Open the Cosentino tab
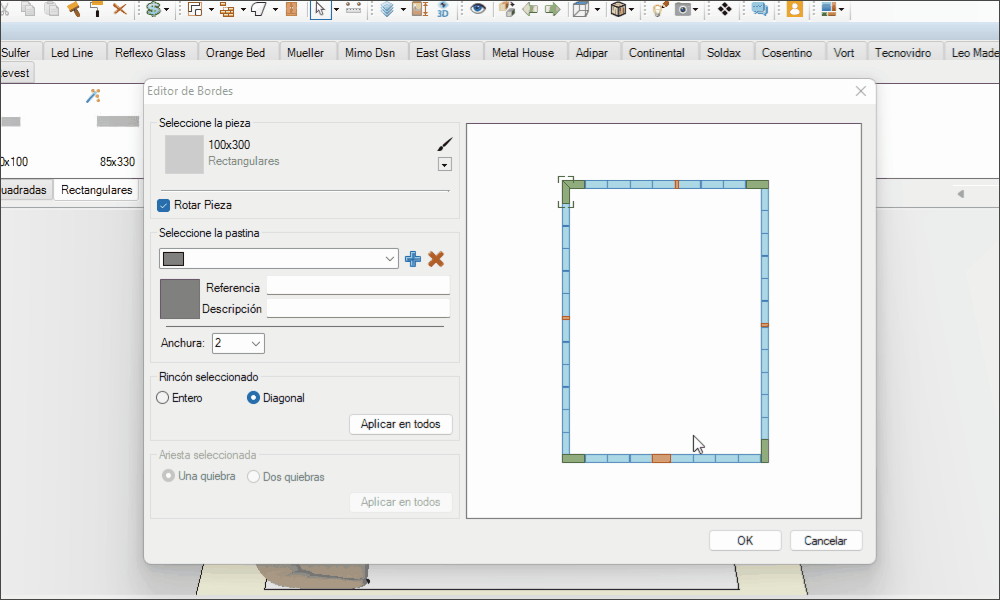This screenshot has width=1000, height=600. (x=787, y=53)
